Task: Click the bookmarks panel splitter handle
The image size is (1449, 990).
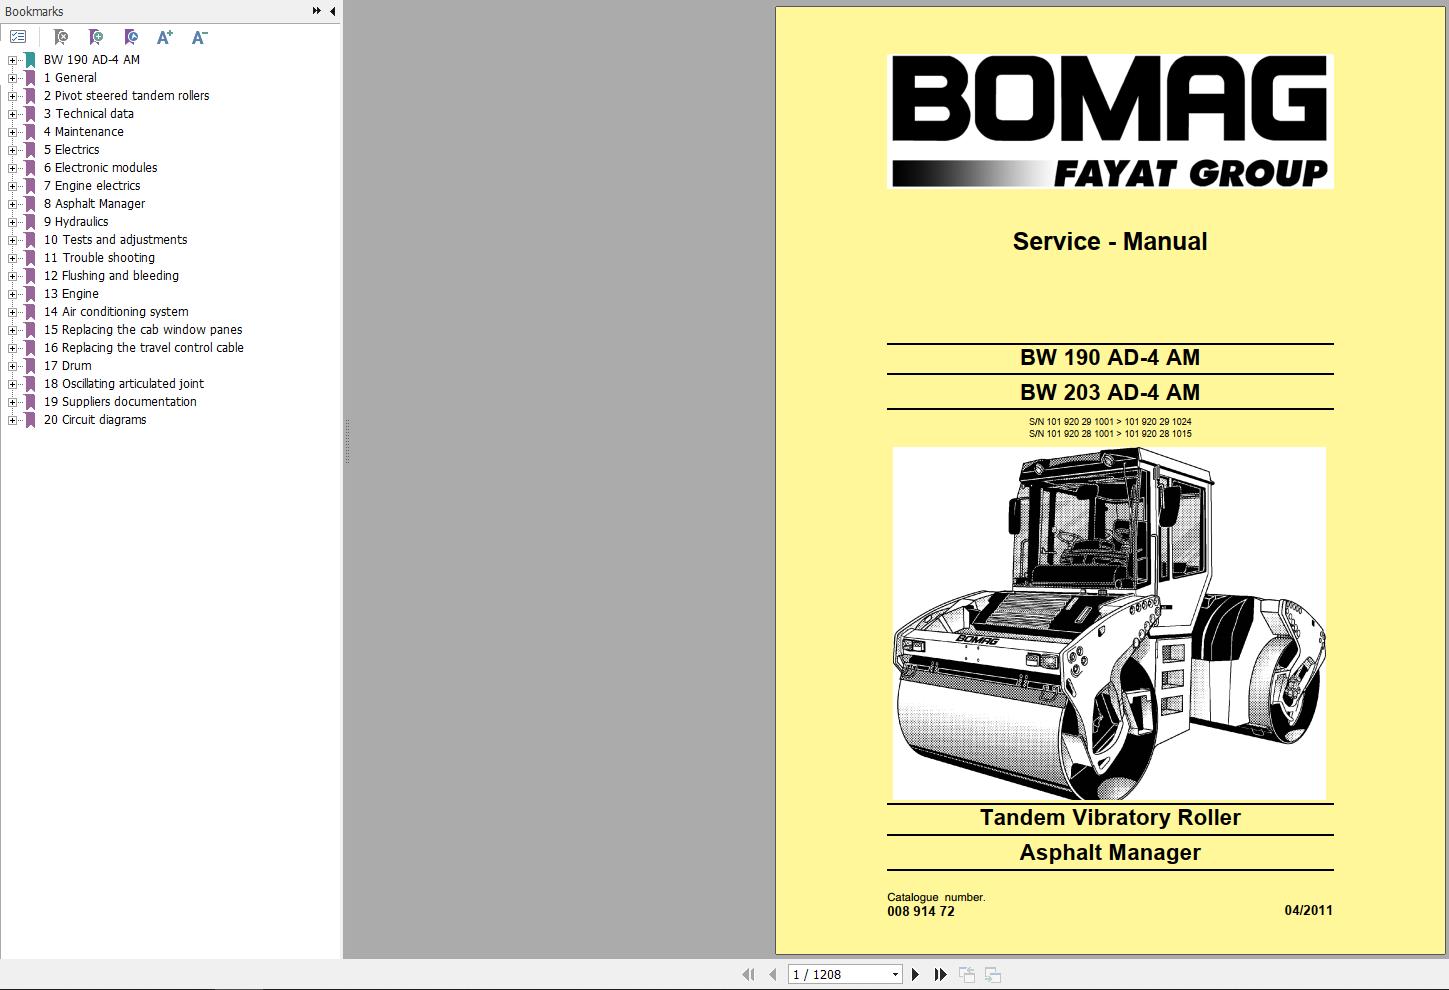Action: coord(347,441)
